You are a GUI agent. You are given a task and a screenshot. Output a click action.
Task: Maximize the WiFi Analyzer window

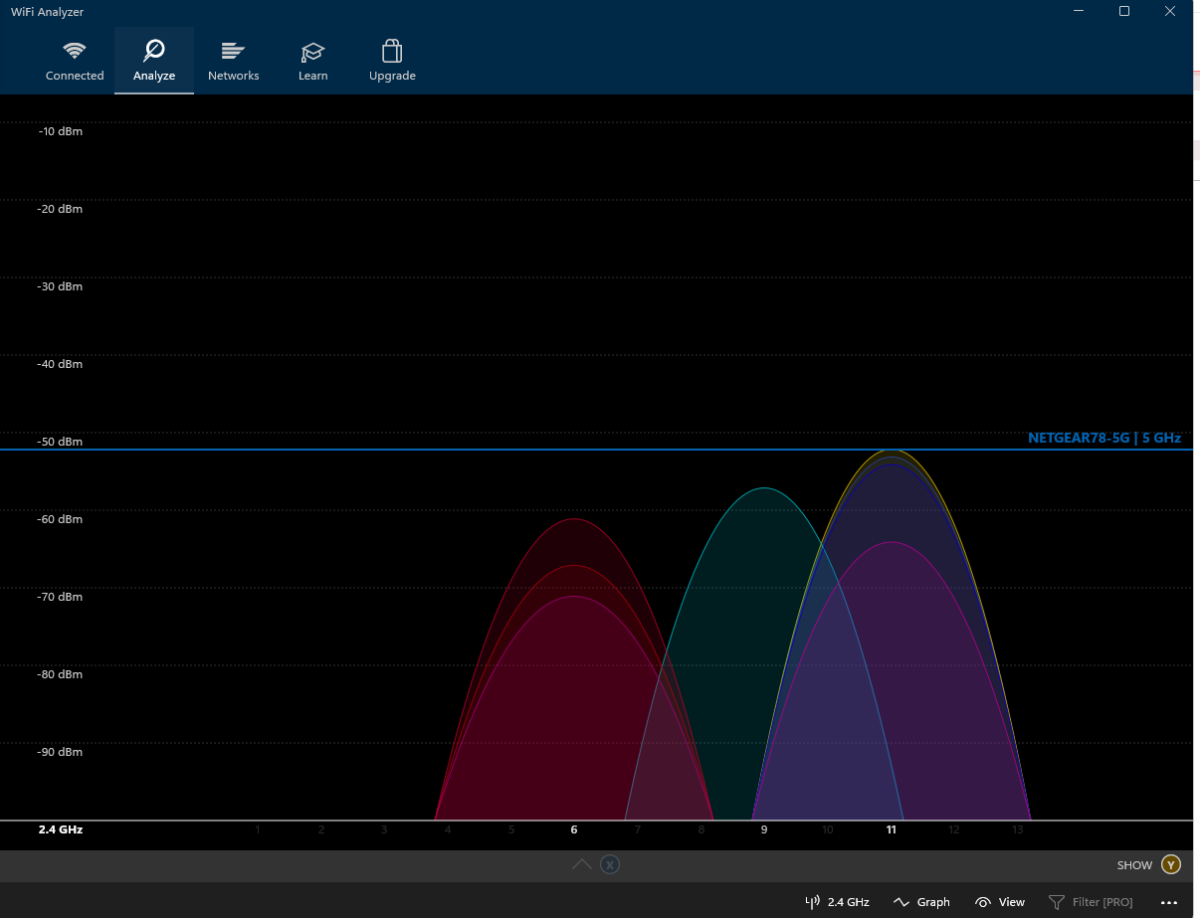[x=1124, y=11]
